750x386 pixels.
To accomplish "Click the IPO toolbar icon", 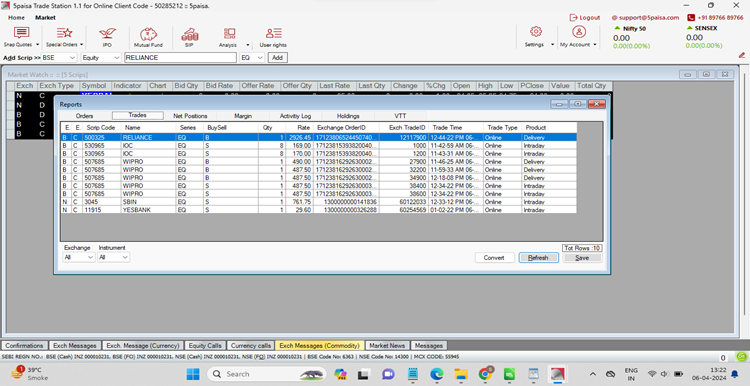I will point(107,34).
